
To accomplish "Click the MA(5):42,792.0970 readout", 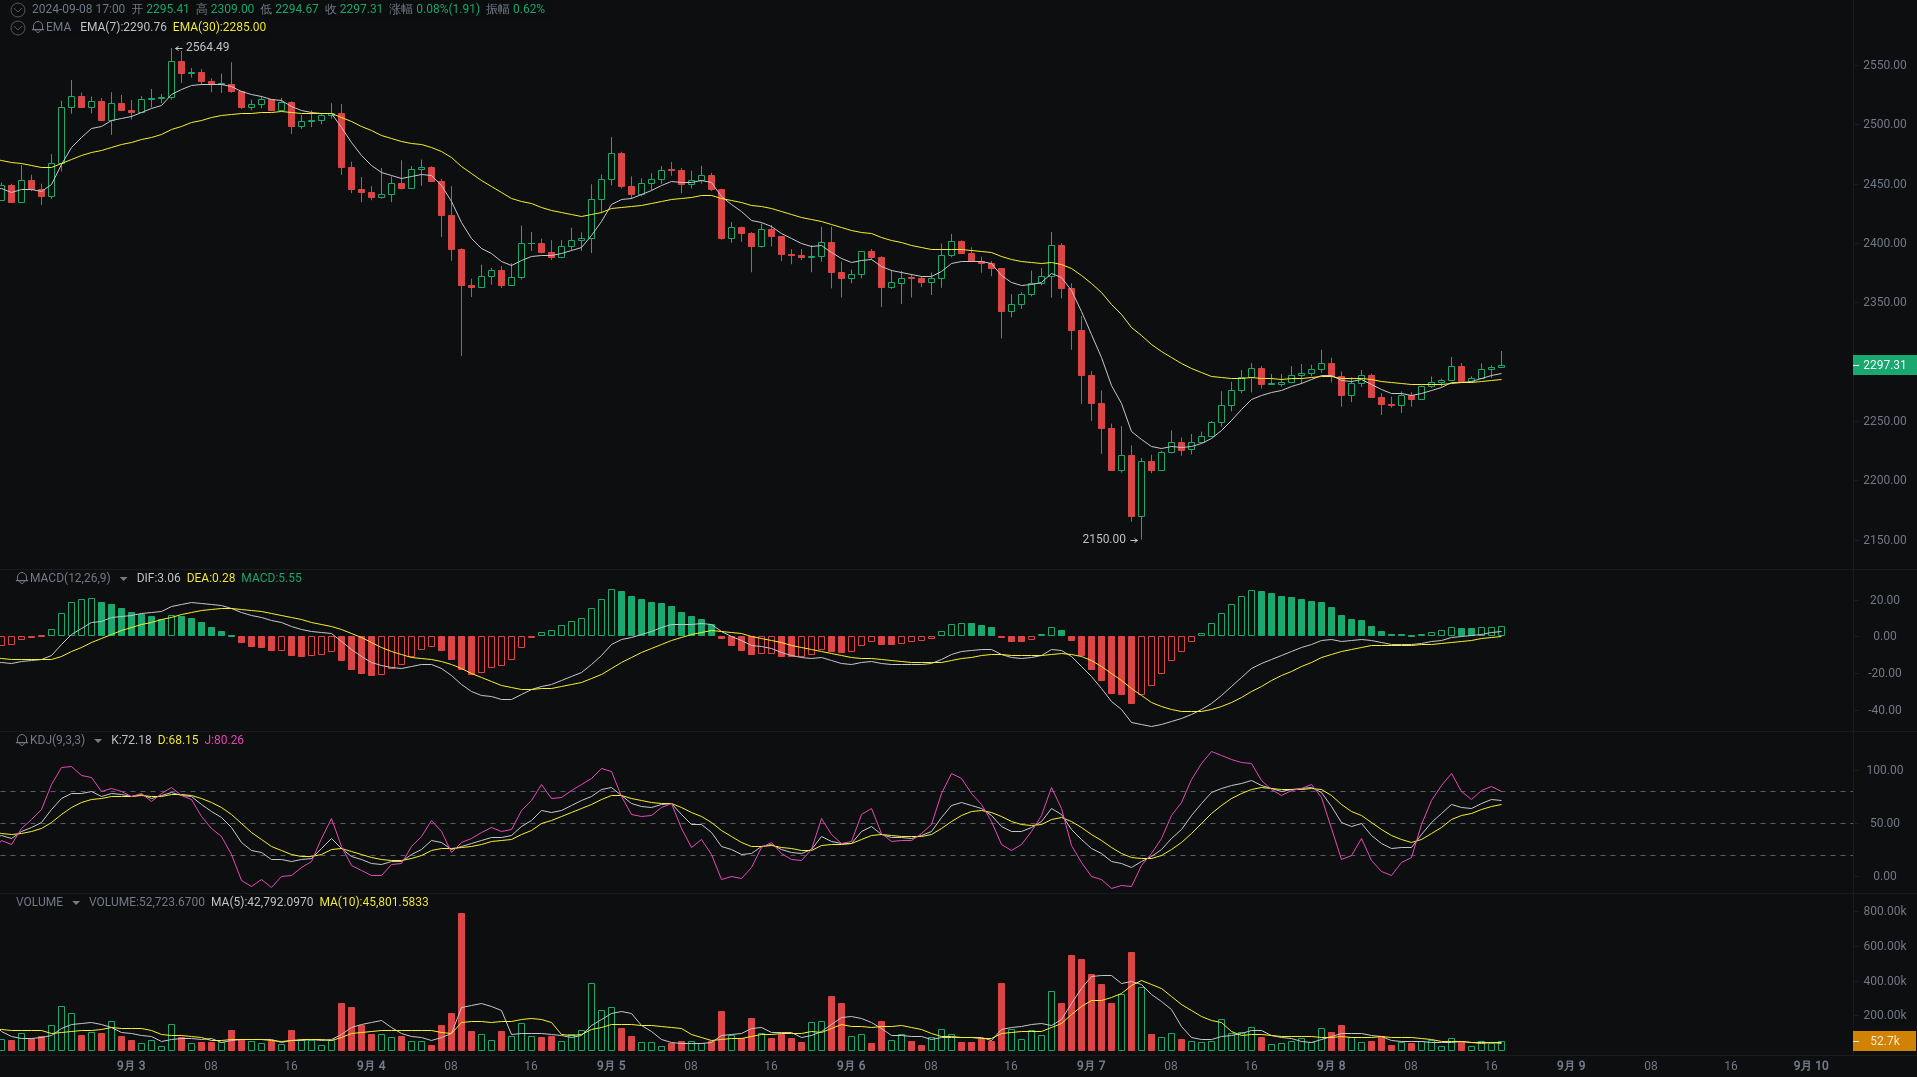I will pyautogui.click(x=262, y=902).
